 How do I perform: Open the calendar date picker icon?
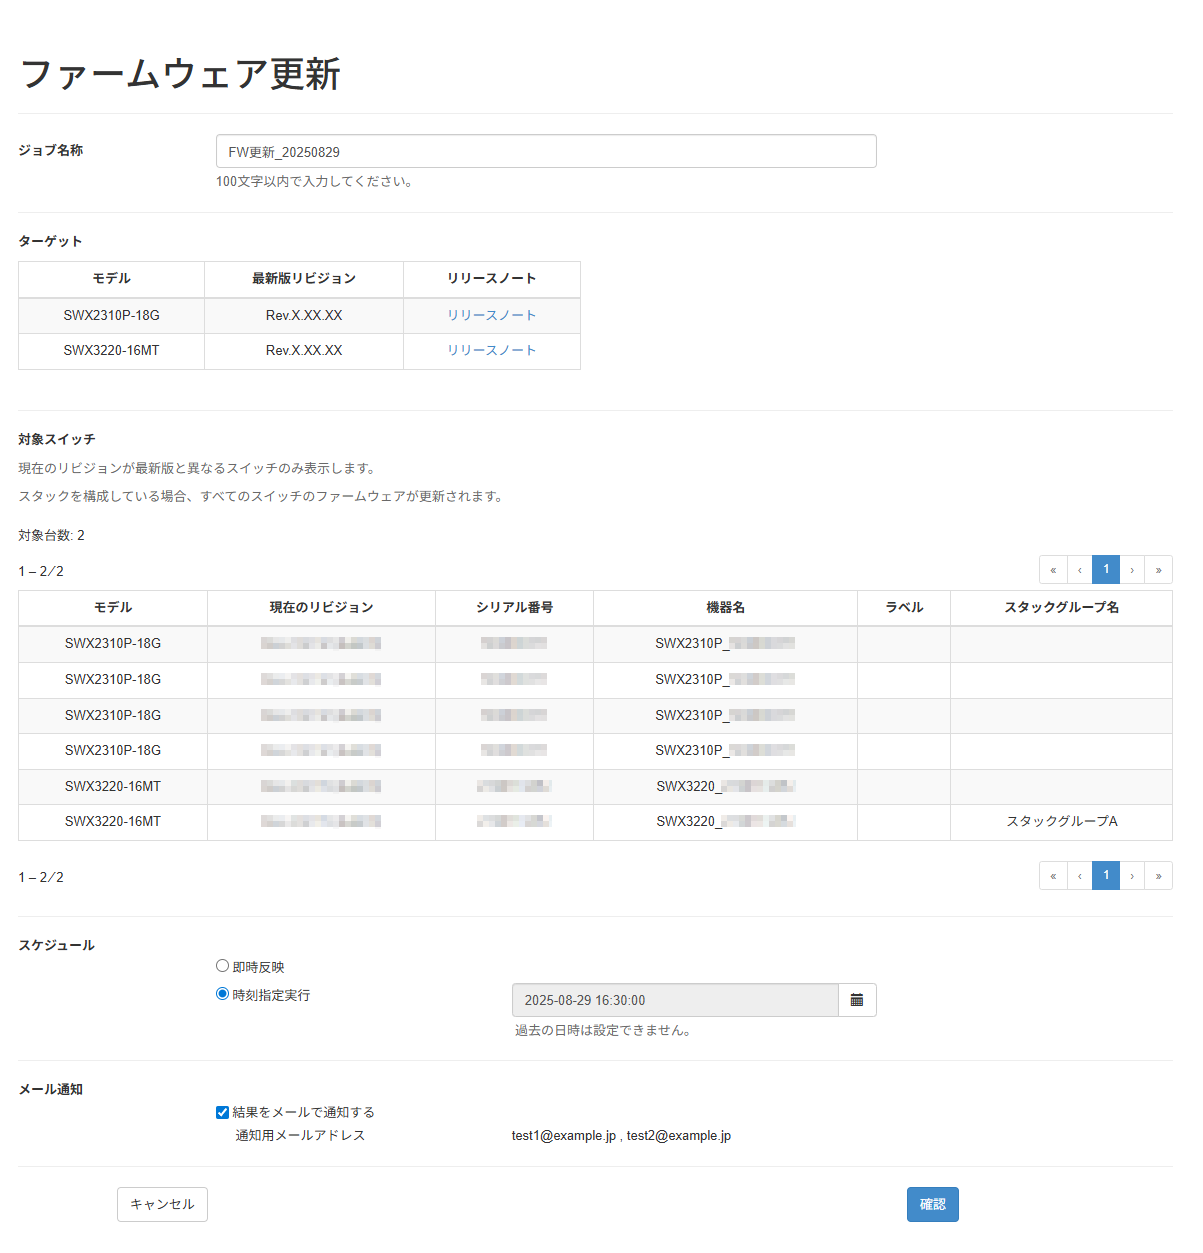coord(856,999)
